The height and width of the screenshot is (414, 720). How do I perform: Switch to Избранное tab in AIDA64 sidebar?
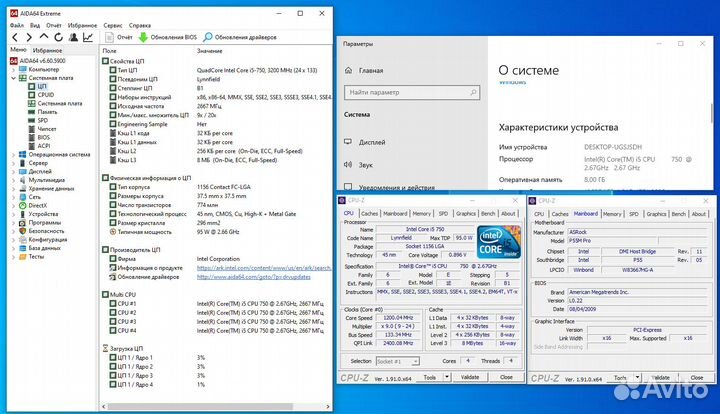coord(47,50)
